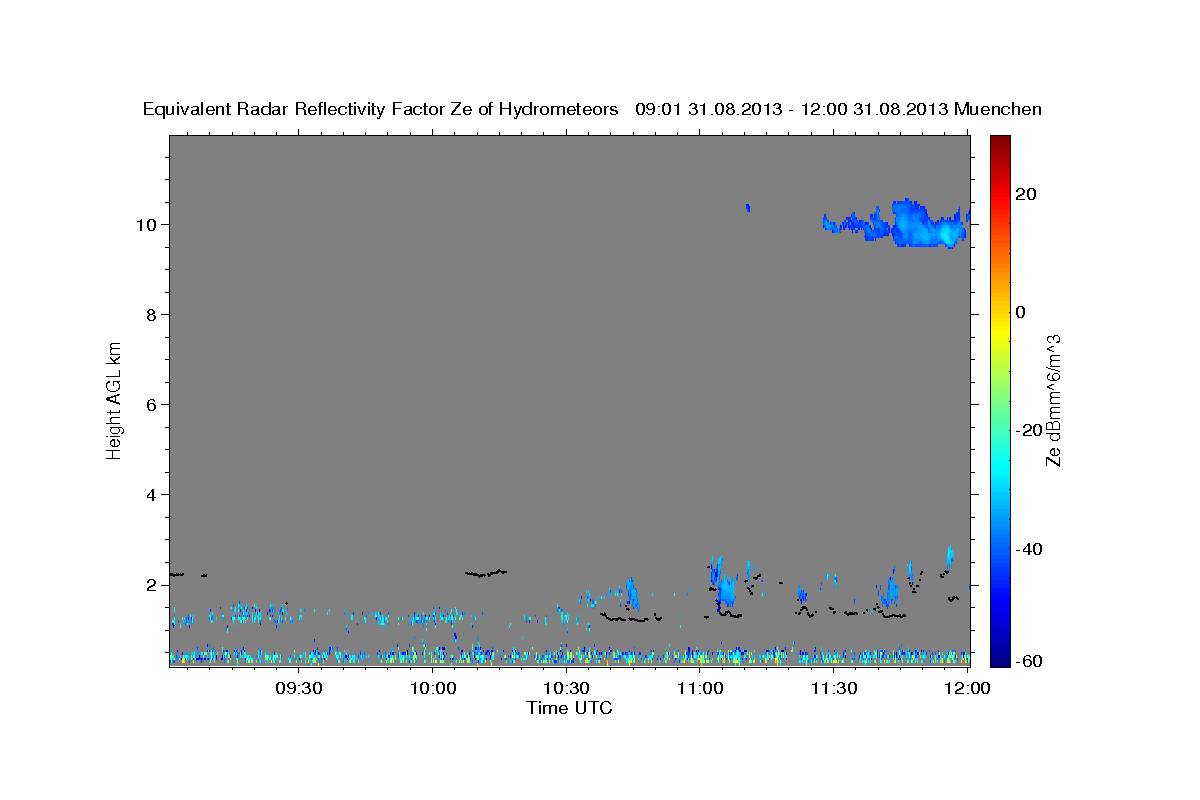Click the colorbar label 'Ze dBmm^6/m^3'
The image size is (1200, 800).
(x=1053, y=400)
